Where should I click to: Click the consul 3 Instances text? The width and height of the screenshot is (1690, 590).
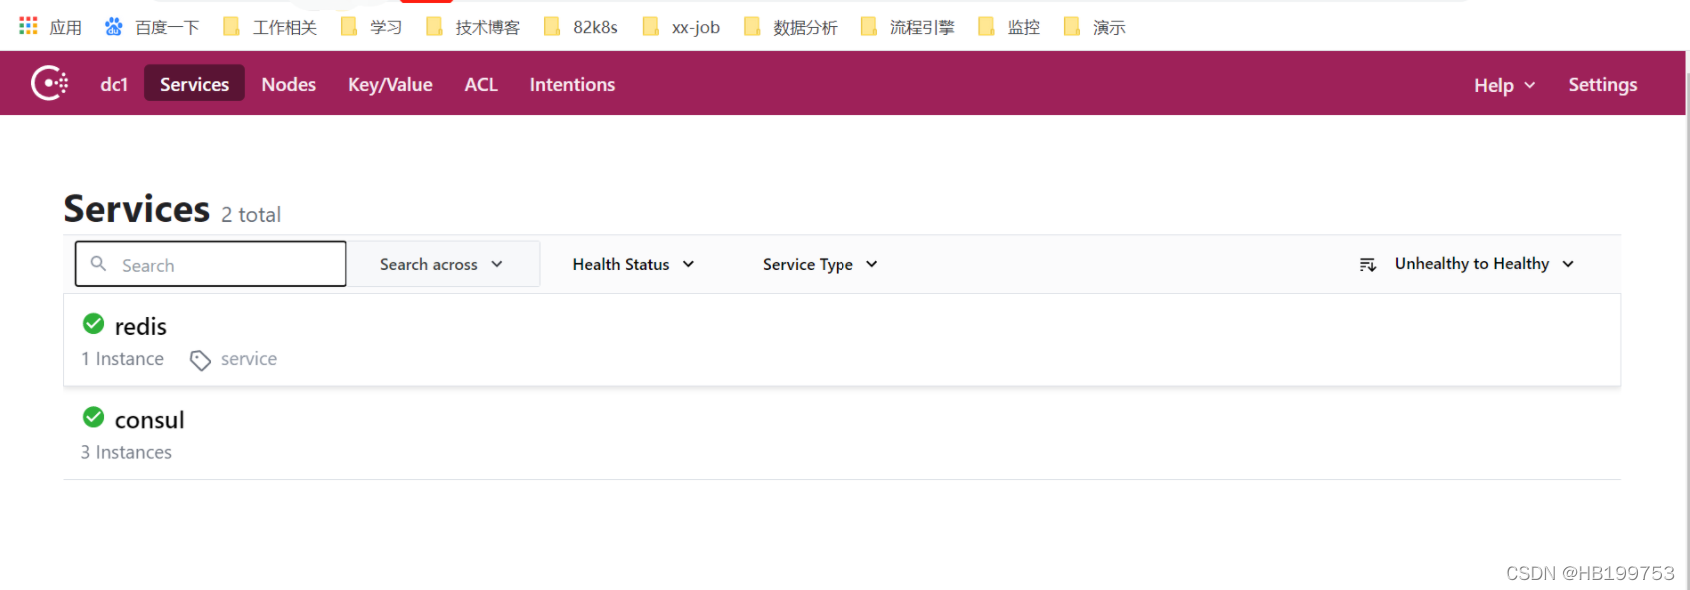[x=126, y=452]
